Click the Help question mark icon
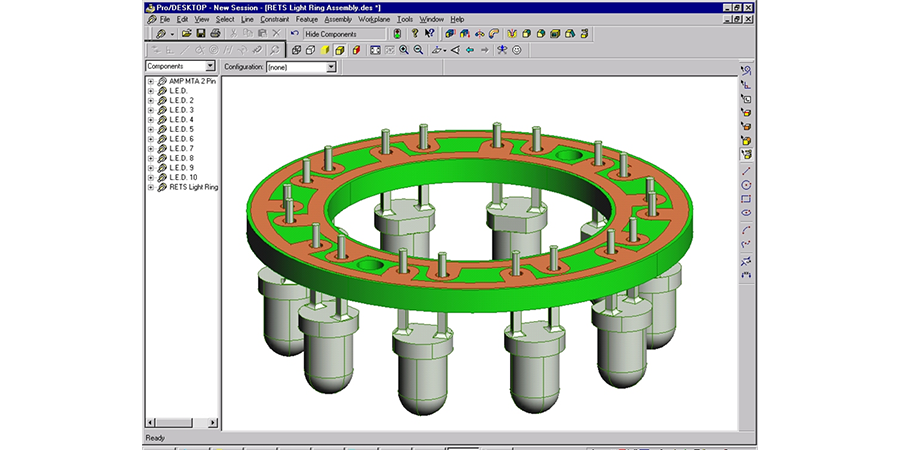Screen dimensions: 900x450 pyautogui.click(x=415, y=33)
